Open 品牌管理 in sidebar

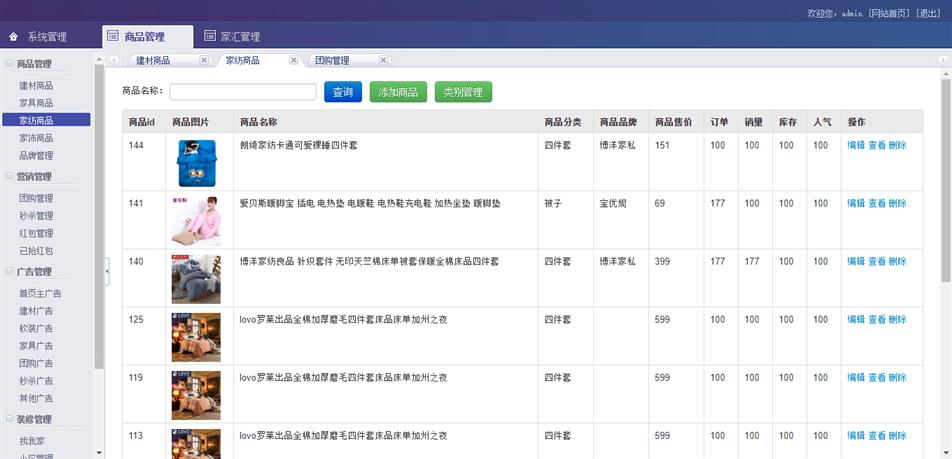coord(36,155)
